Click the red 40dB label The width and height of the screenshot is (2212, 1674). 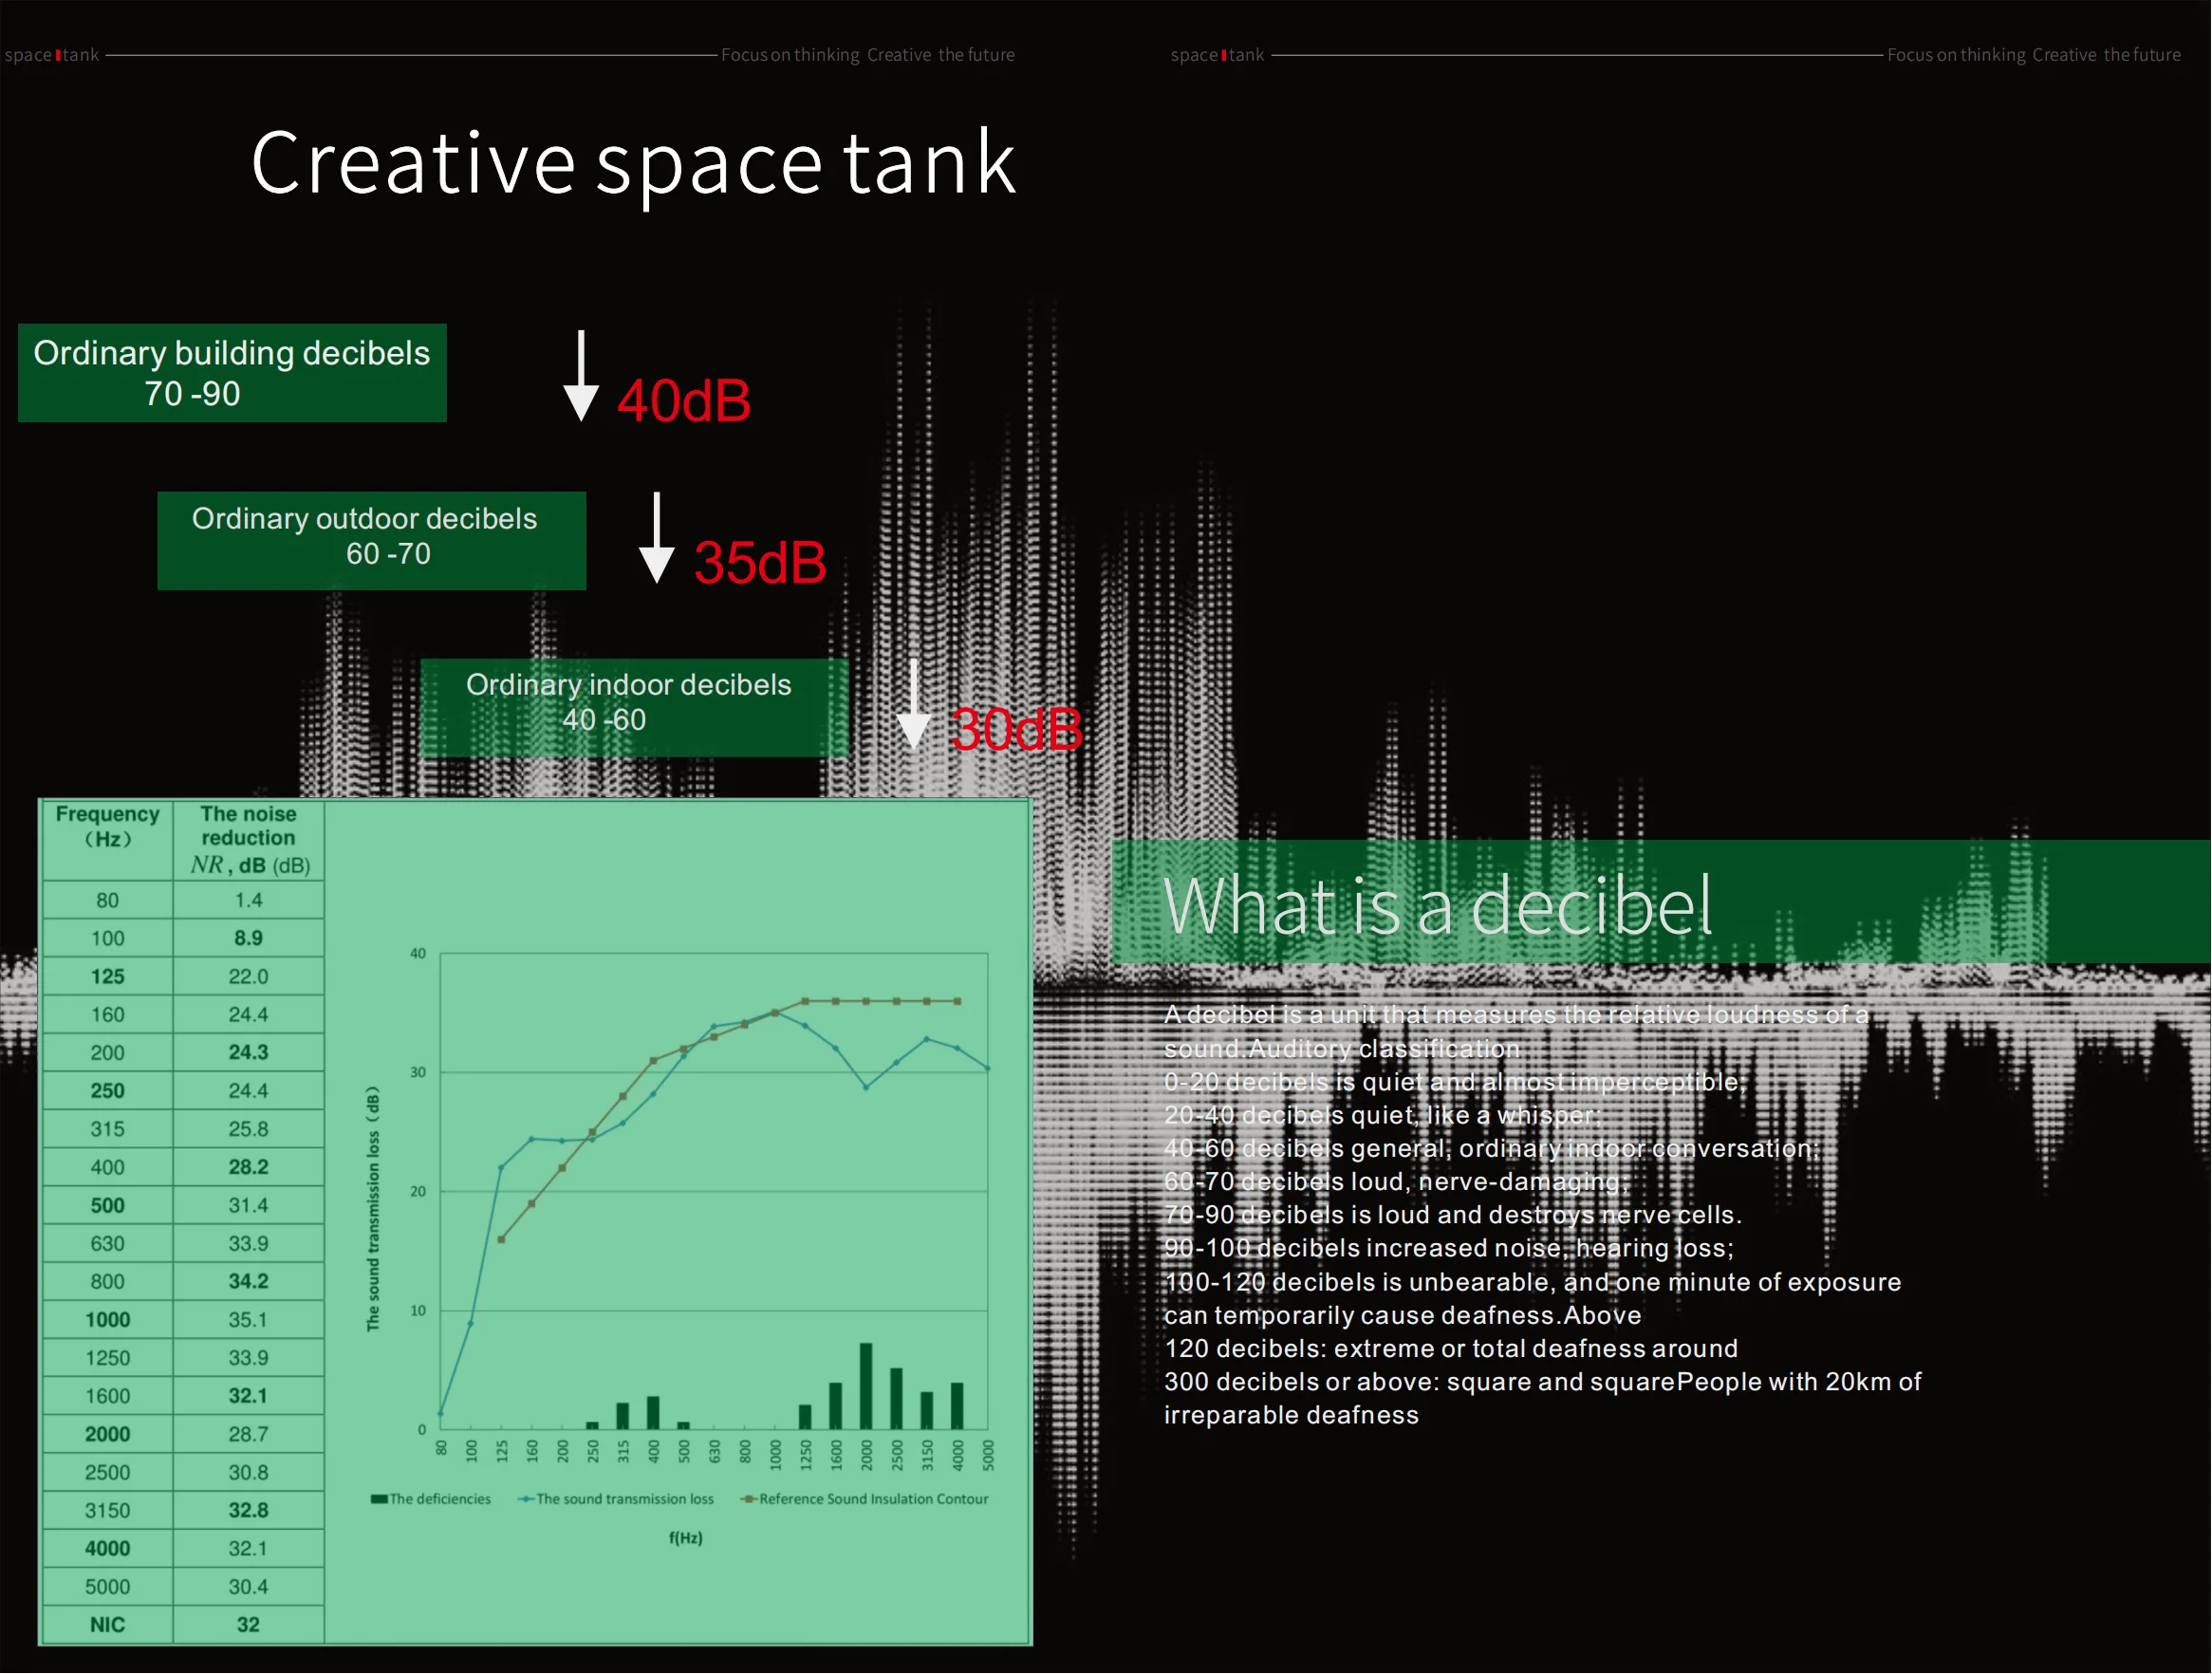point(684,402)
